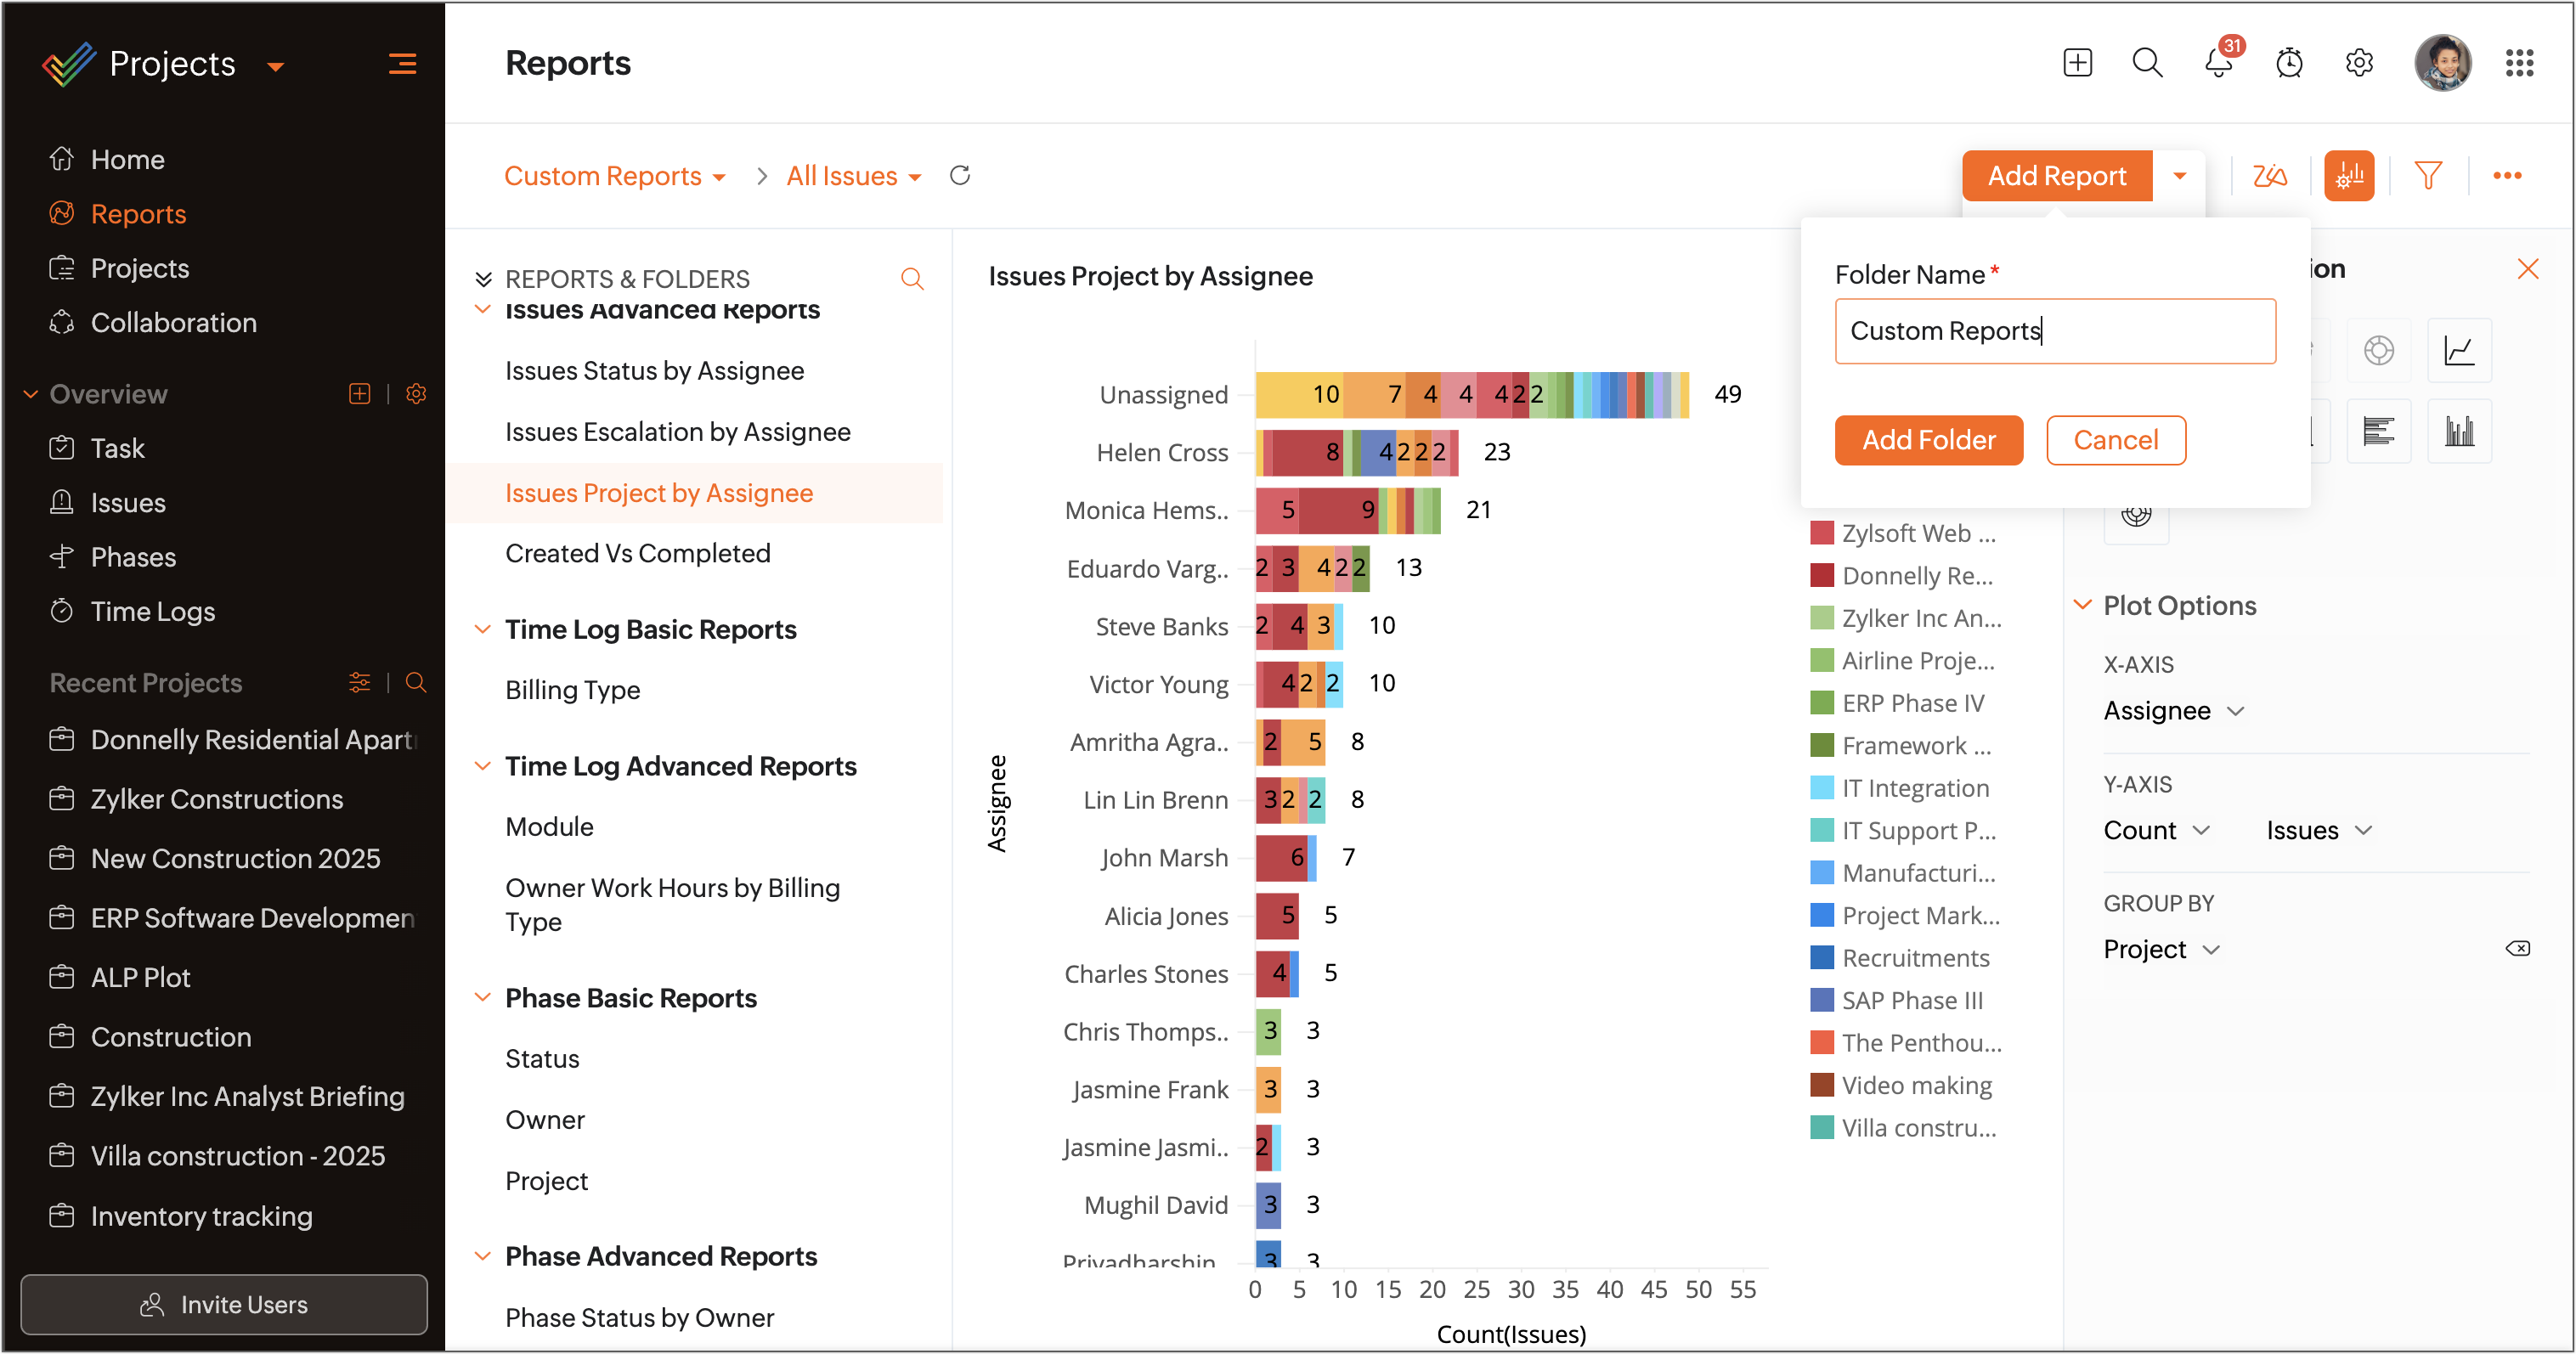Toggle the chart customization panel button

(2348, 176)
